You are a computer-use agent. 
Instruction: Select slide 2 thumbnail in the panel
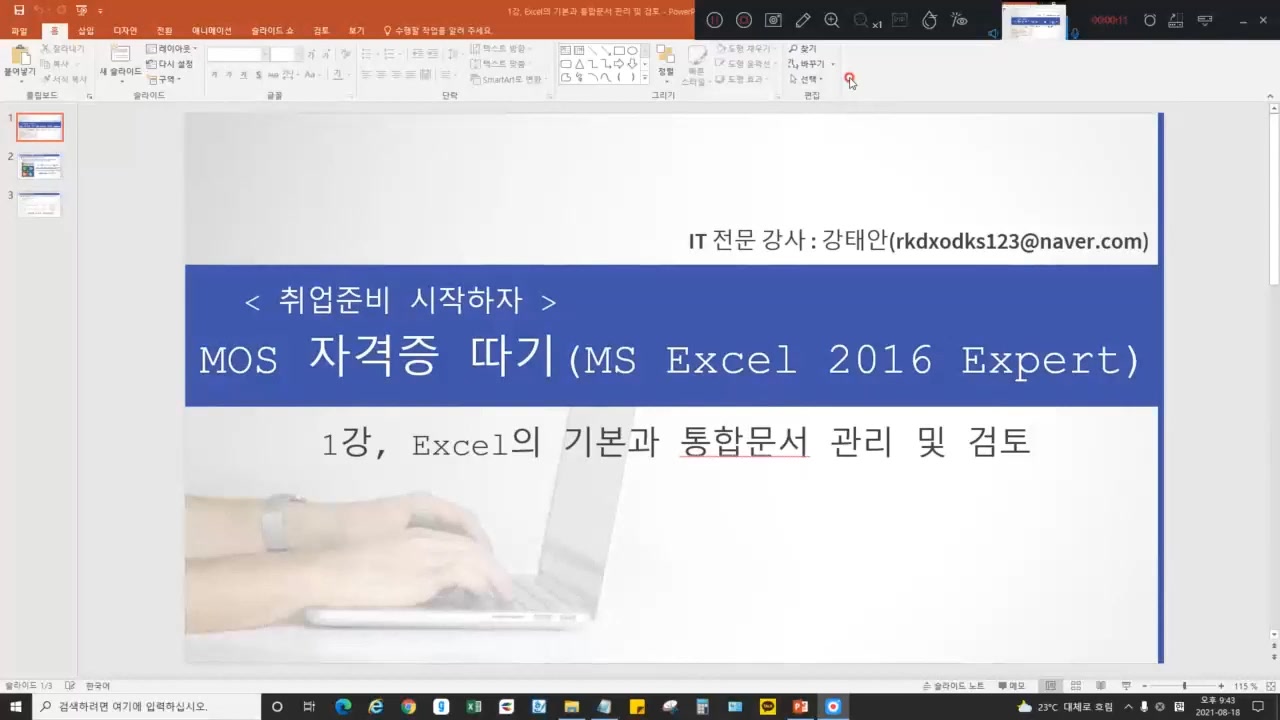tap(40, 166)
